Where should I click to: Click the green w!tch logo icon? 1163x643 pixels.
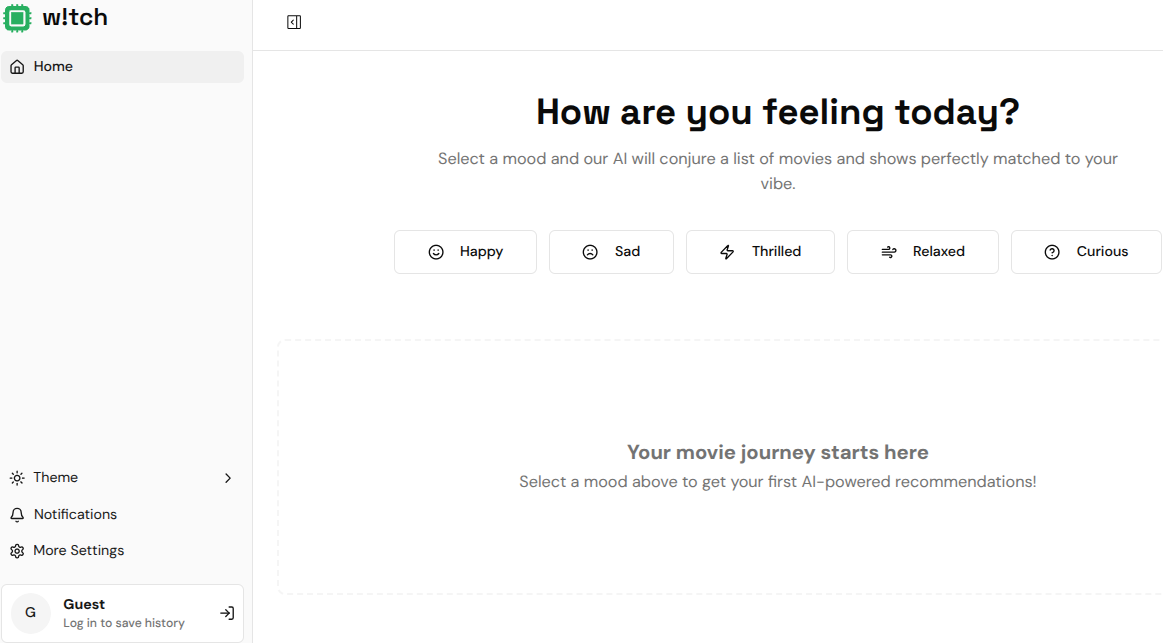(17, 17)
